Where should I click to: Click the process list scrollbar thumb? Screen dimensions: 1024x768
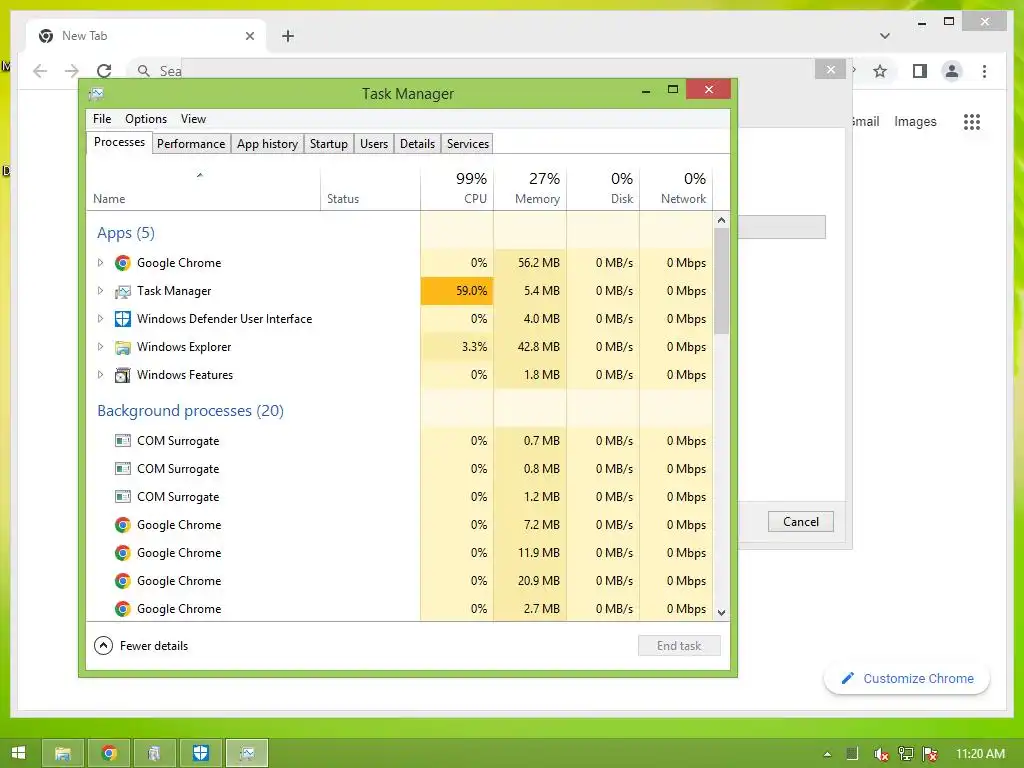(x=722, y=281)
